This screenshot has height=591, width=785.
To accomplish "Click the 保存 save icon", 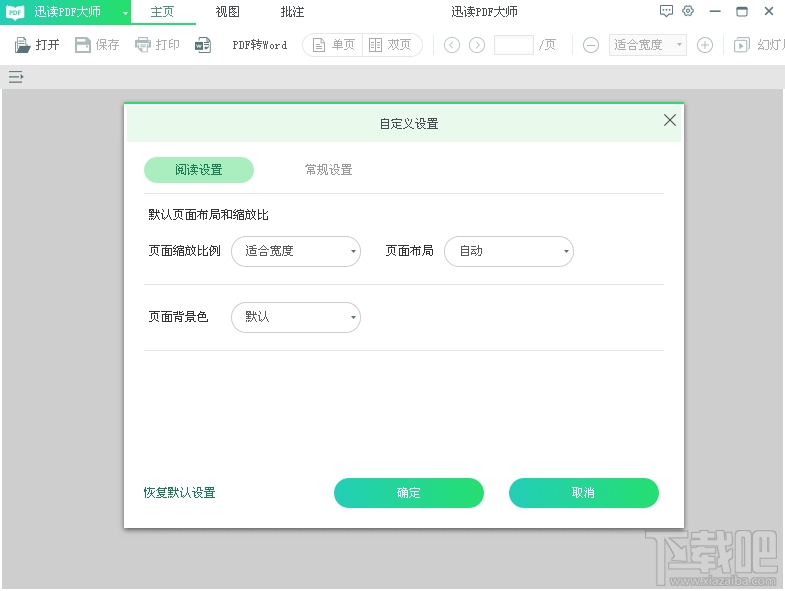I will coord(83,45).
